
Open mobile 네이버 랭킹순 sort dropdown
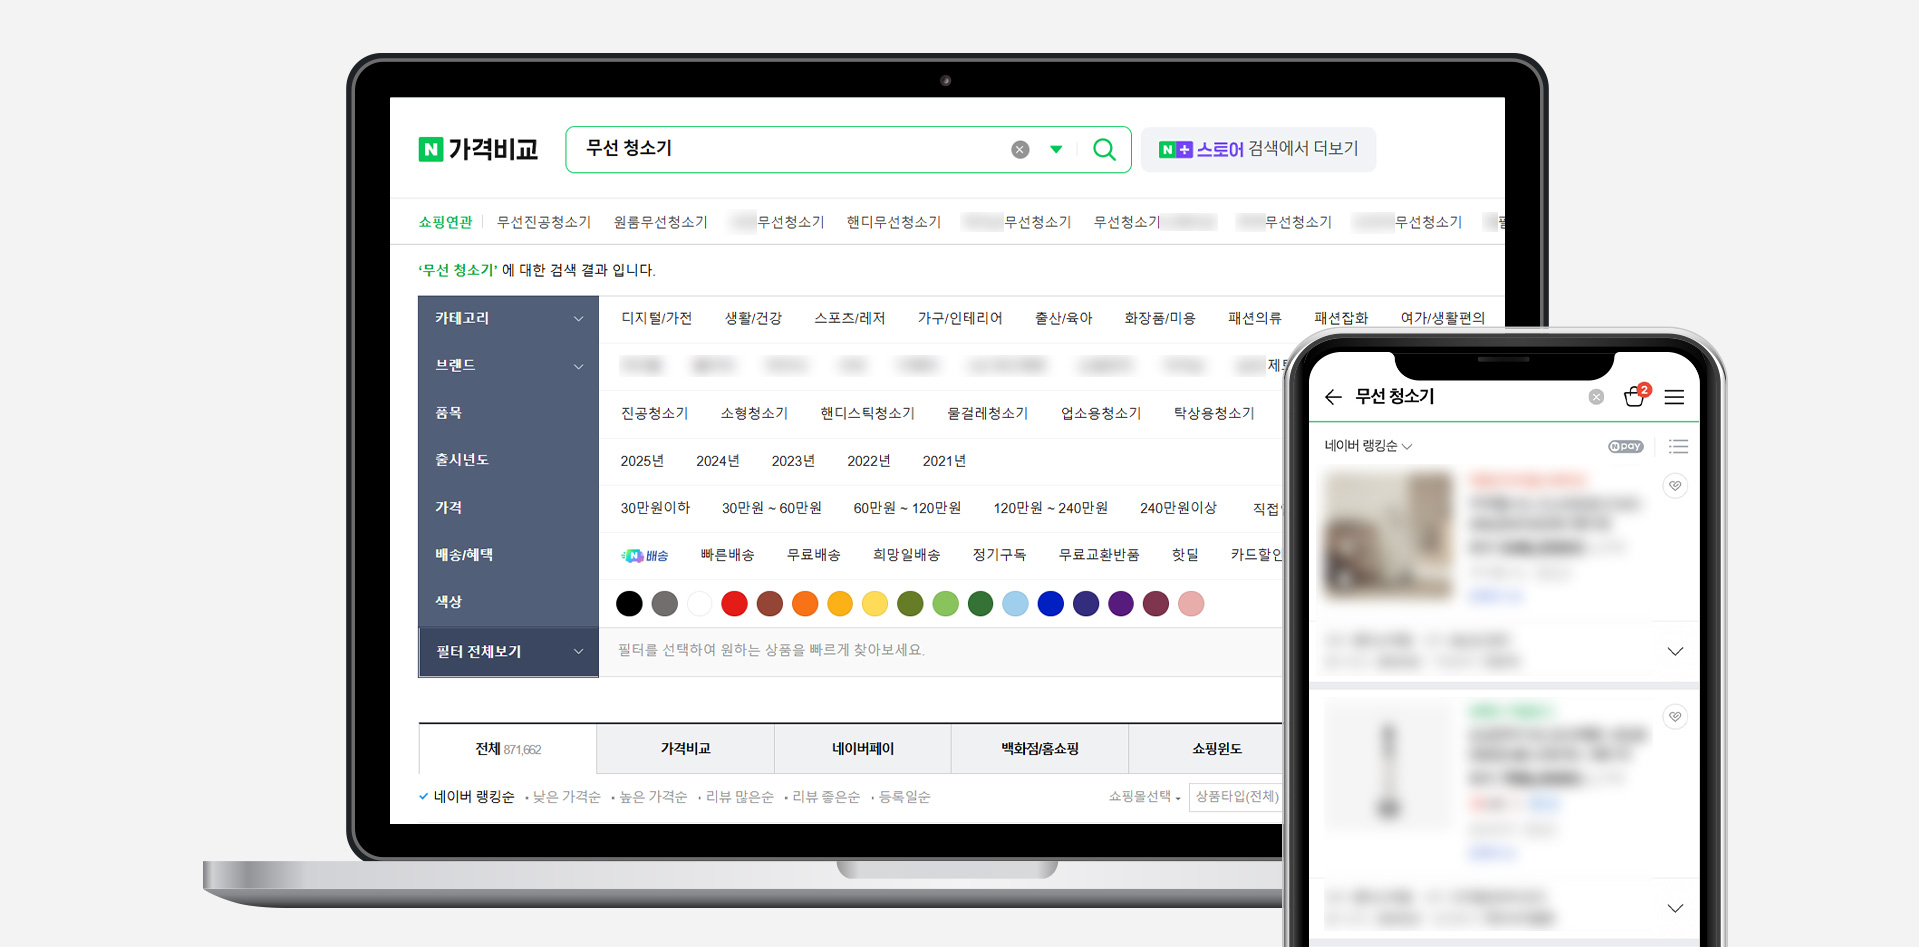tap(1367, 446)
